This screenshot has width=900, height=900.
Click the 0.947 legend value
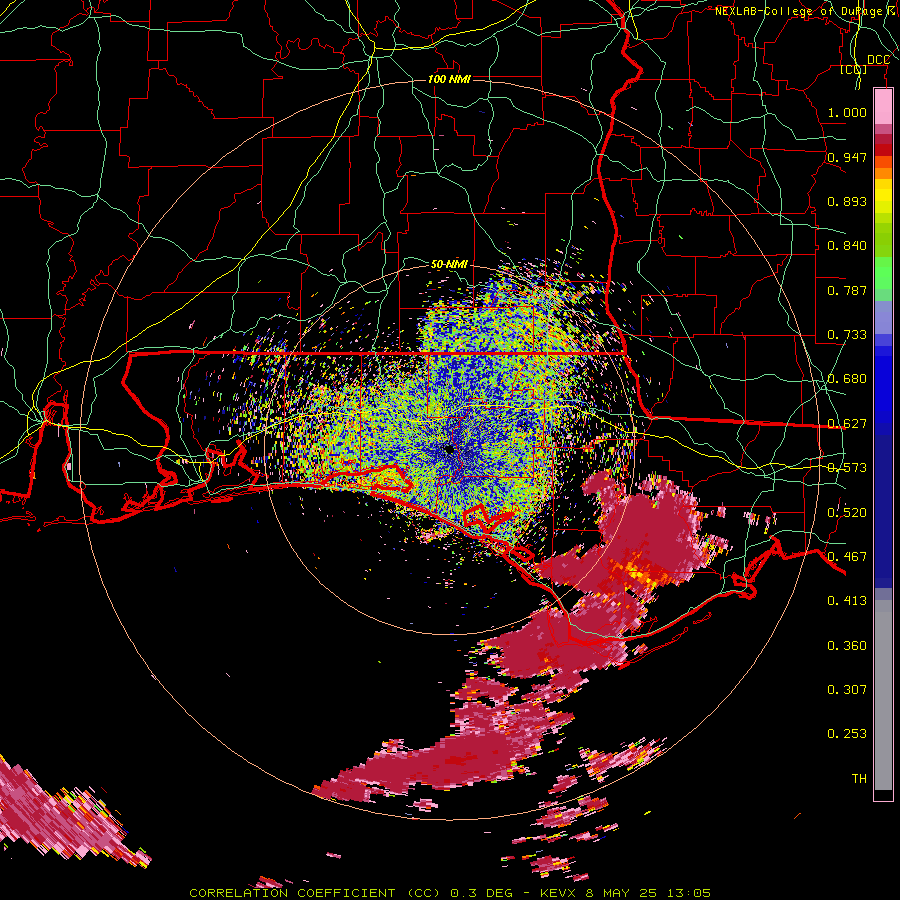coord(847,157)
